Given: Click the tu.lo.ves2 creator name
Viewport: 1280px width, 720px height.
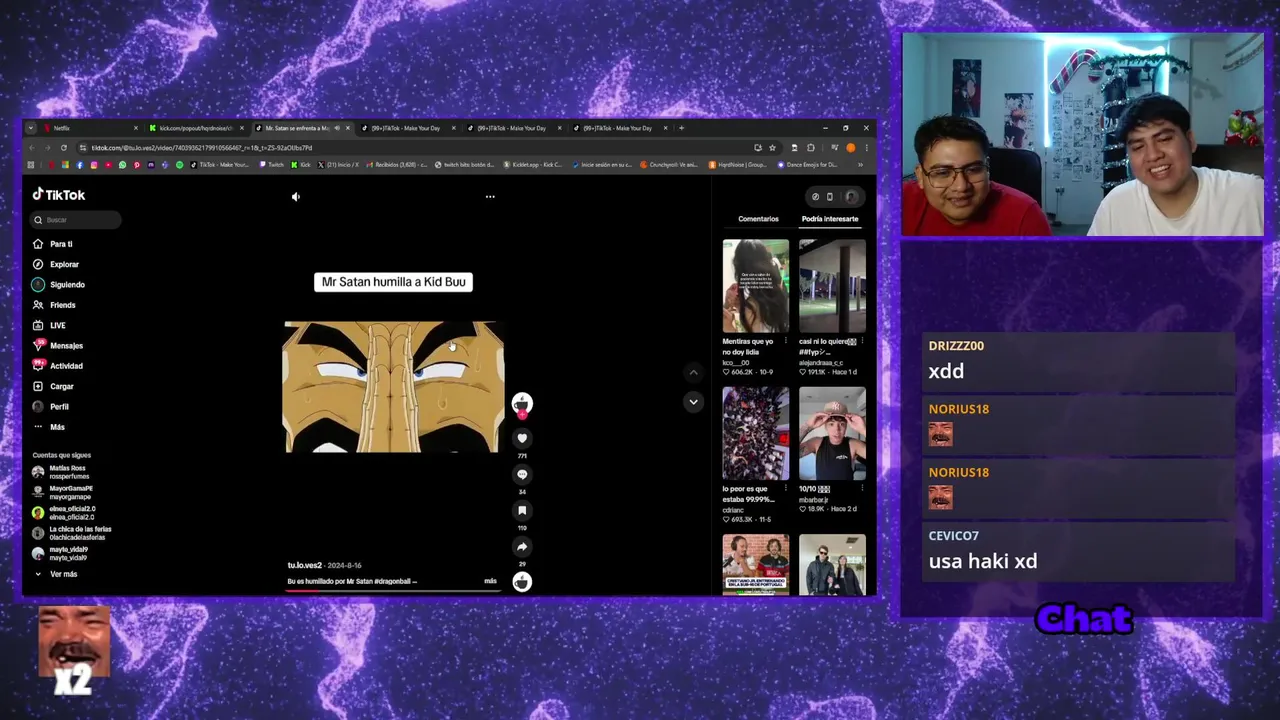Looking at the screenshot, I should pos(305,566).
